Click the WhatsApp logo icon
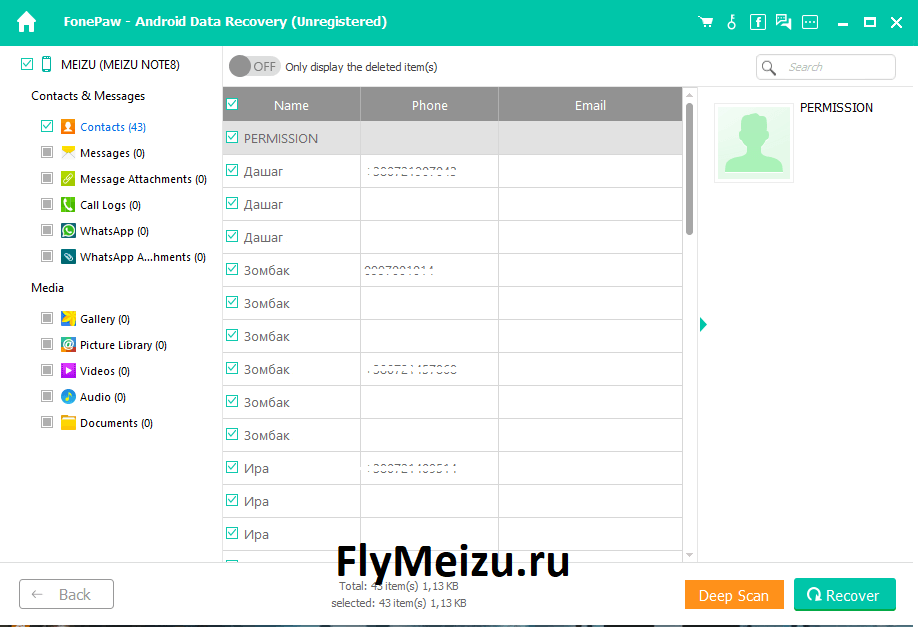The image size is (918, 627). (68, 231)
